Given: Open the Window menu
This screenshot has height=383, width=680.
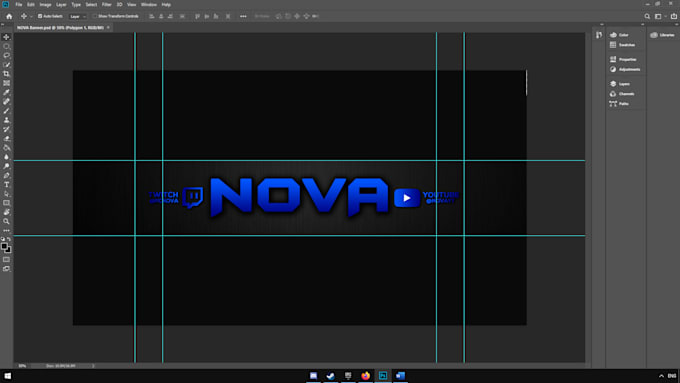Looking at the screenshot, I should coord(149,4).
